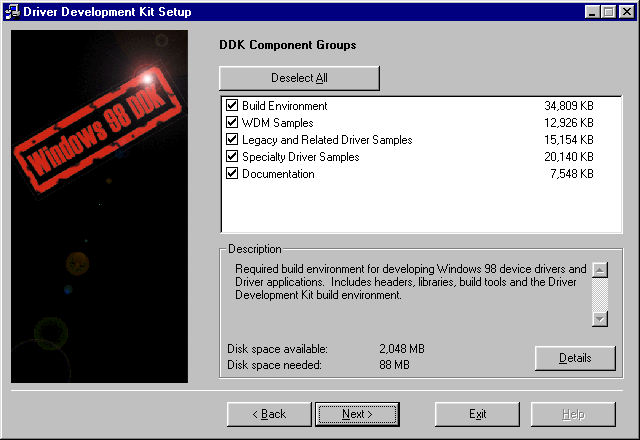Go to the previous step with Back

269,414
